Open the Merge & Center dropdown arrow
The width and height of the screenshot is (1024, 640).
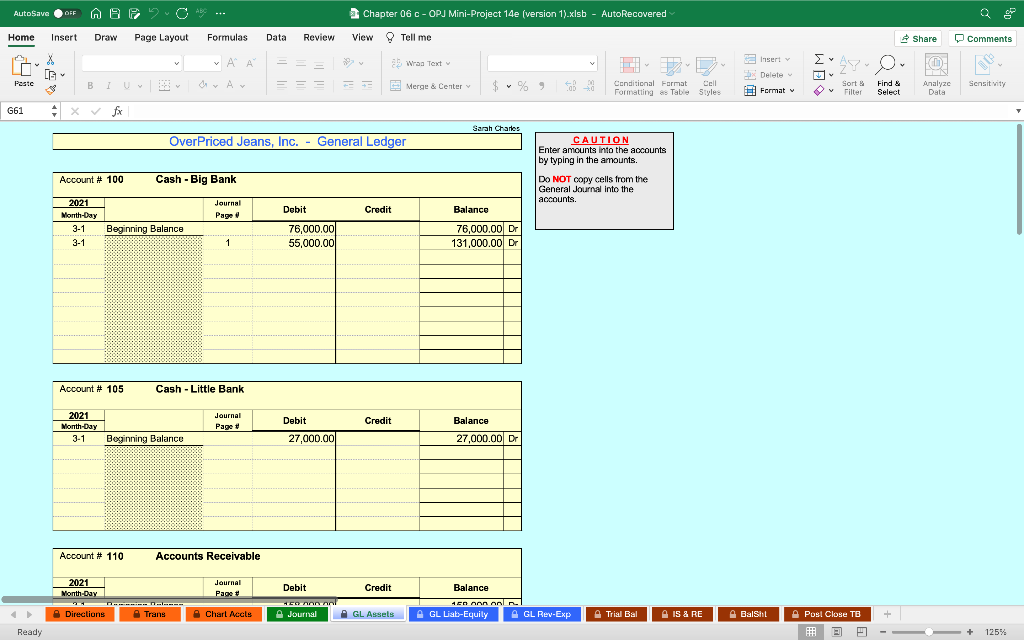[468, 86]
